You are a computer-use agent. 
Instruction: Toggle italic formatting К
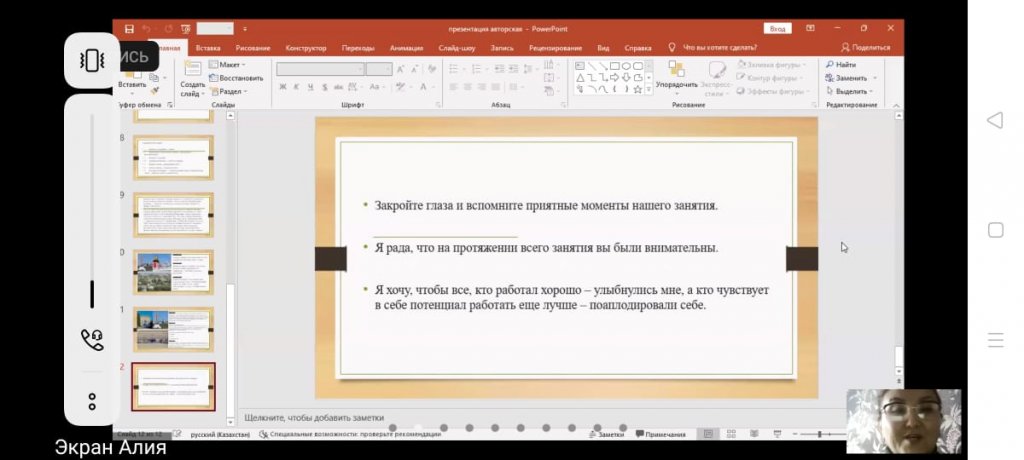pyautogui.click(x=296, y=87)
